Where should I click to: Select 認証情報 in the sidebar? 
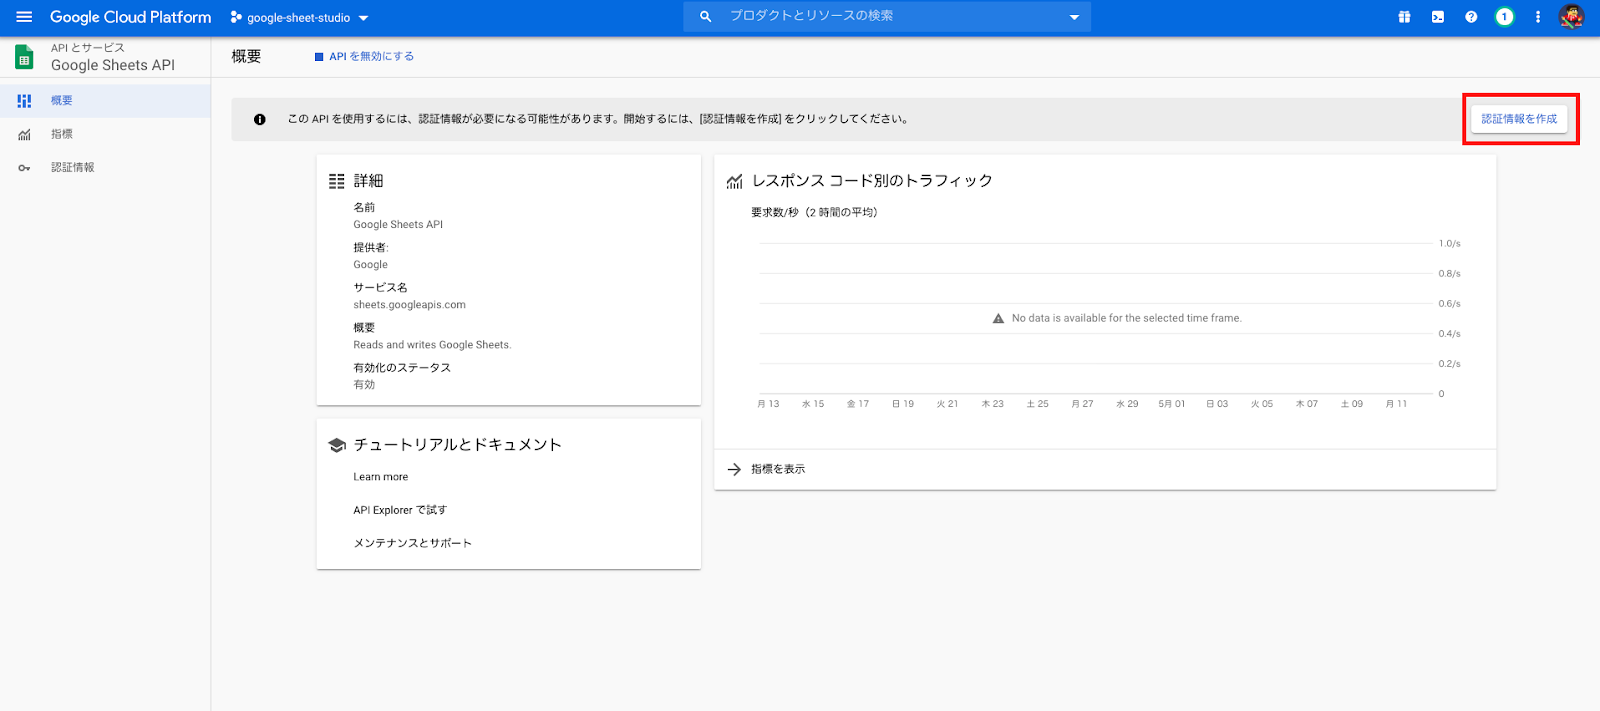(x=105, y=167)
